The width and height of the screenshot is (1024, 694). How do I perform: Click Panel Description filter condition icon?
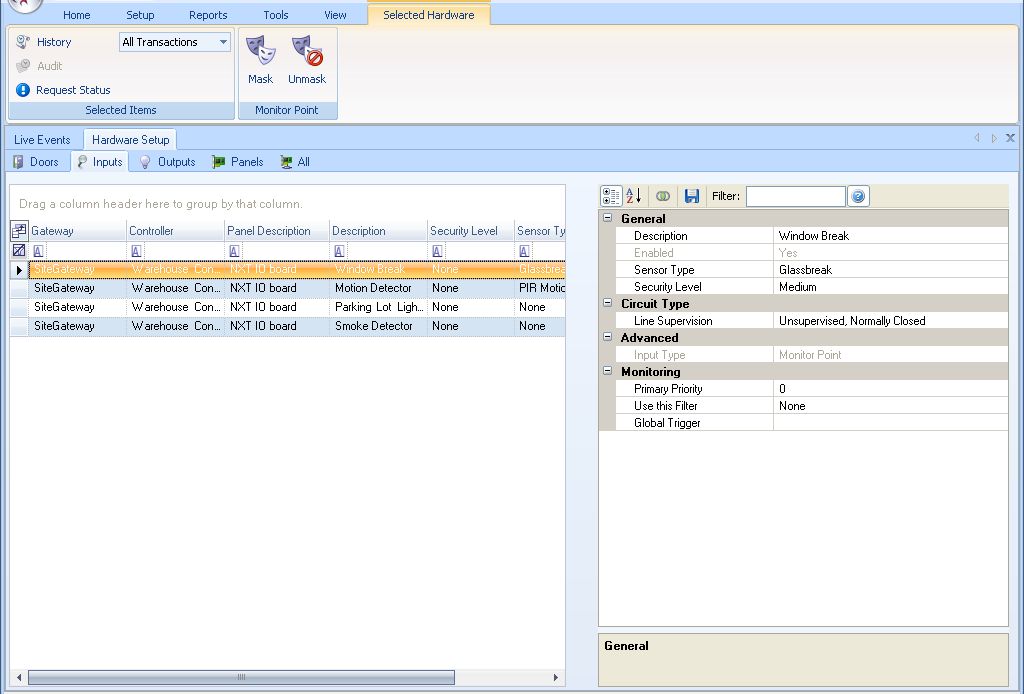[x=234, y=251]
